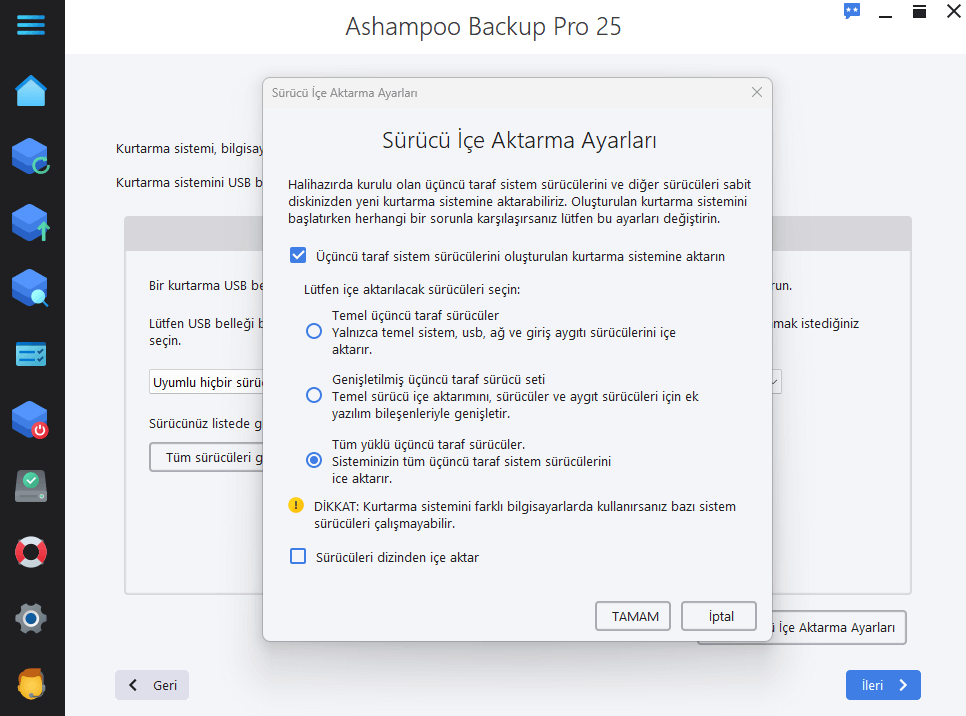Click the Halihazırda kurulu olan description paragraph
The width and height of the screenshot is (966, 716).
(x=519, y=201)
